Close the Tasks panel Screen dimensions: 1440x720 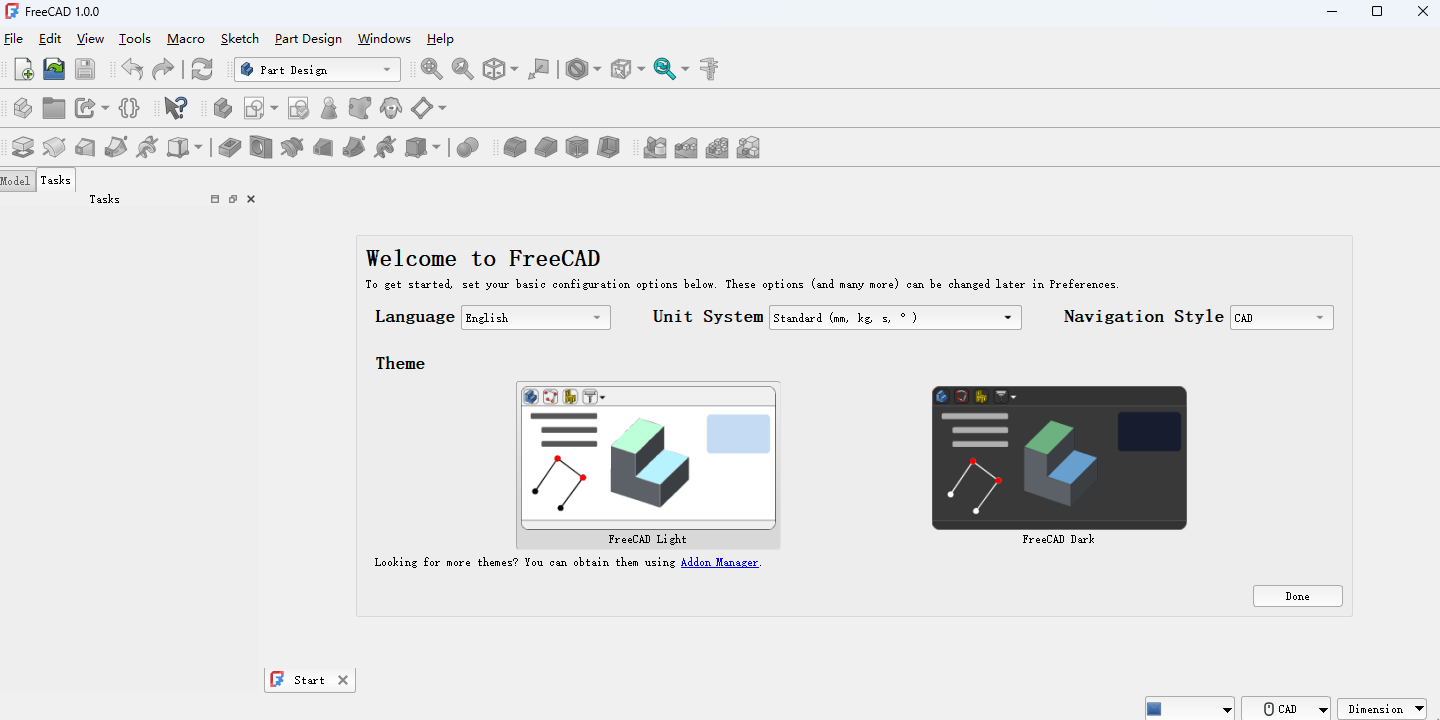tap(251, 199)
